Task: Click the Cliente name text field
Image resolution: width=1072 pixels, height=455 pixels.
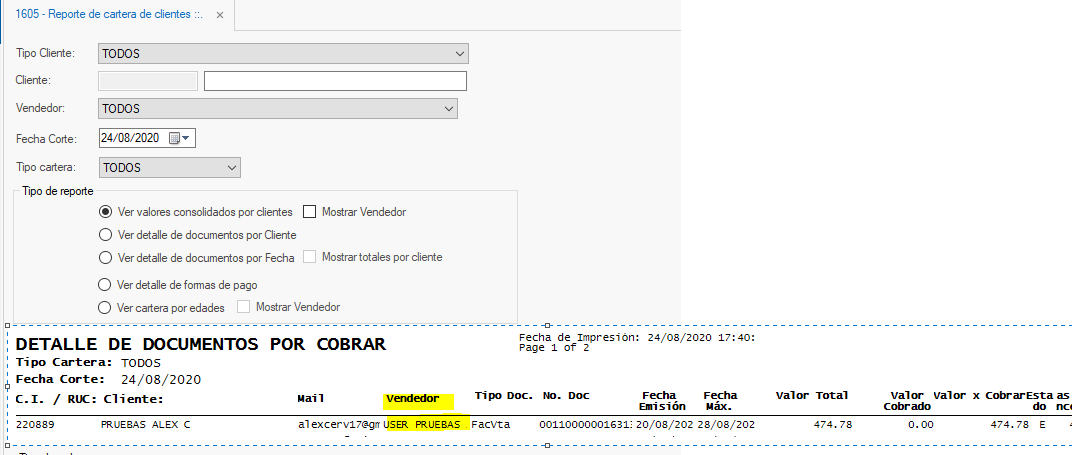Action: coord(335,81)
